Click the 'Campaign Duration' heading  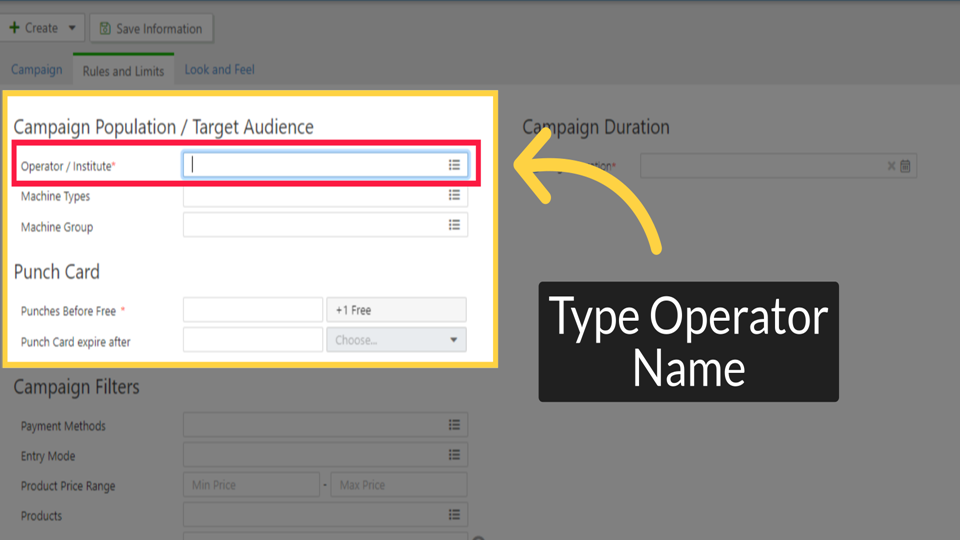coord(596,127)
